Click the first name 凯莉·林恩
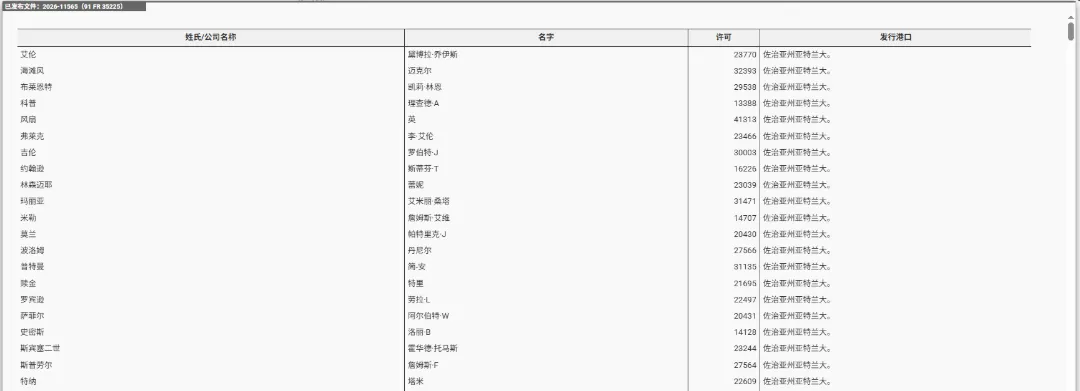The image size is (1080, 391). (x=425, y=87)
